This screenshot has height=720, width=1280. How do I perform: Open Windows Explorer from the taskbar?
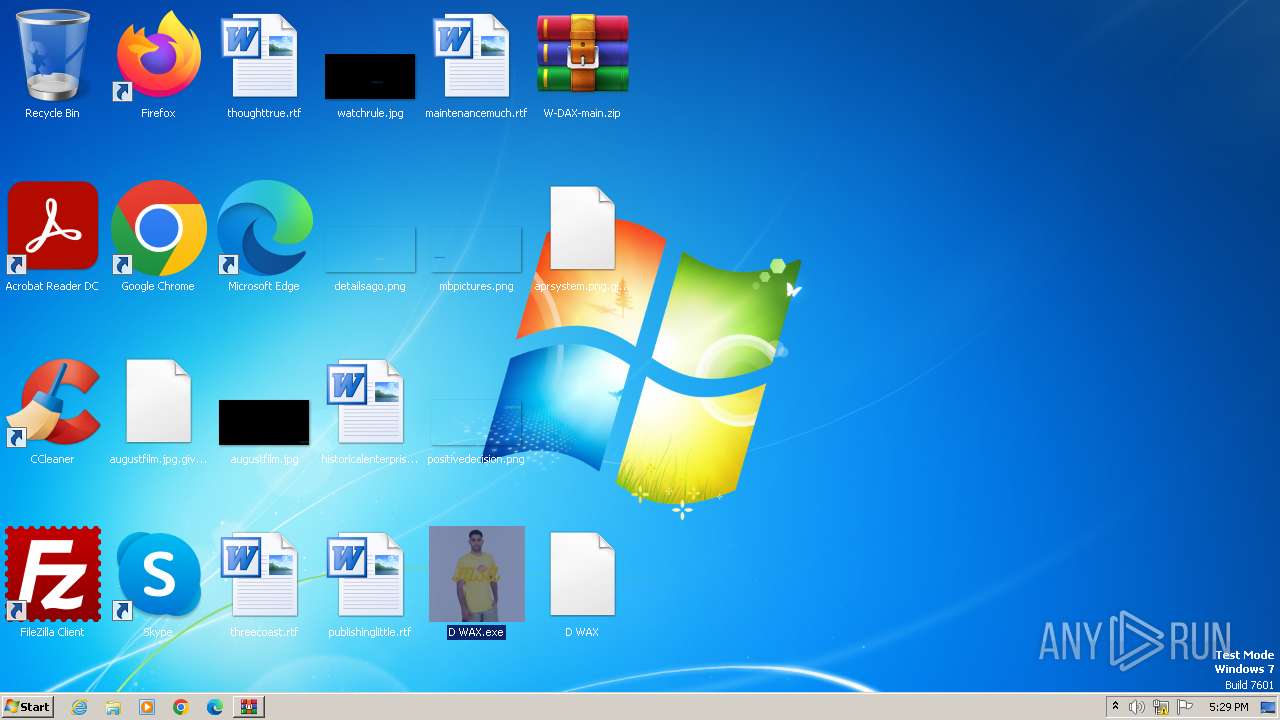(x=113, y=707)
